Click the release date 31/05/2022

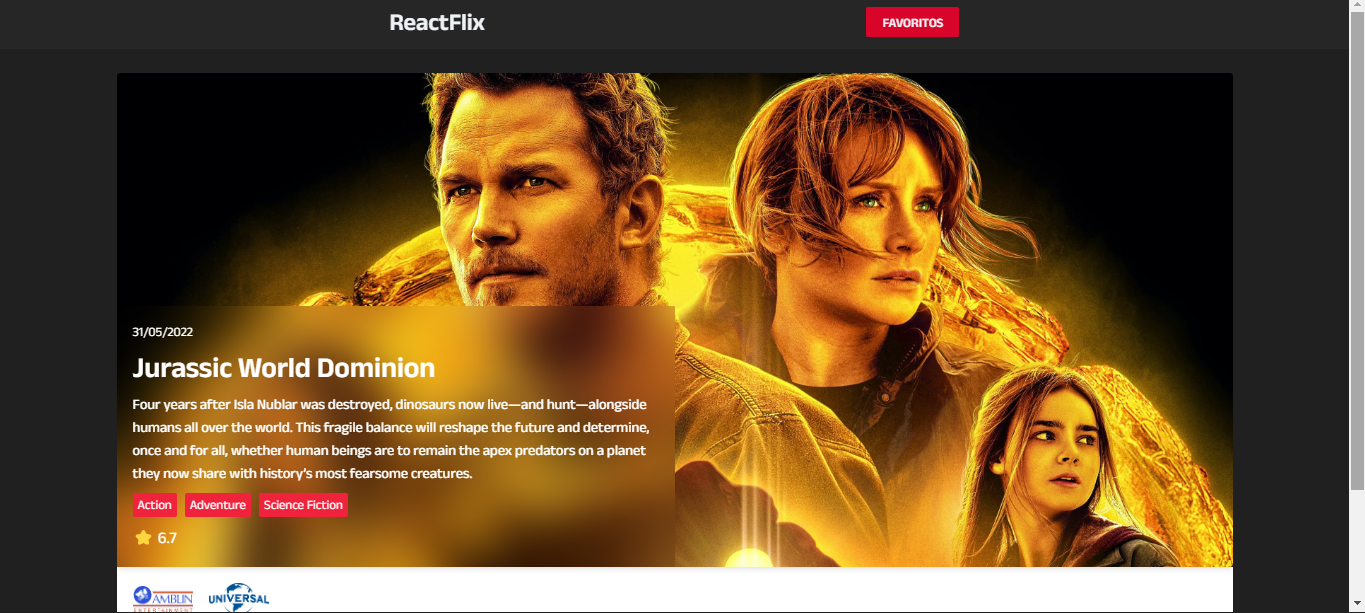(x=163, y=332)
